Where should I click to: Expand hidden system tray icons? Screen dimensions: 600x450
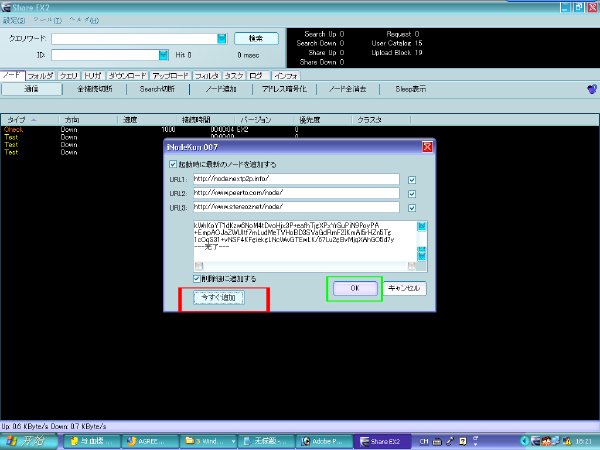[524, 442]
